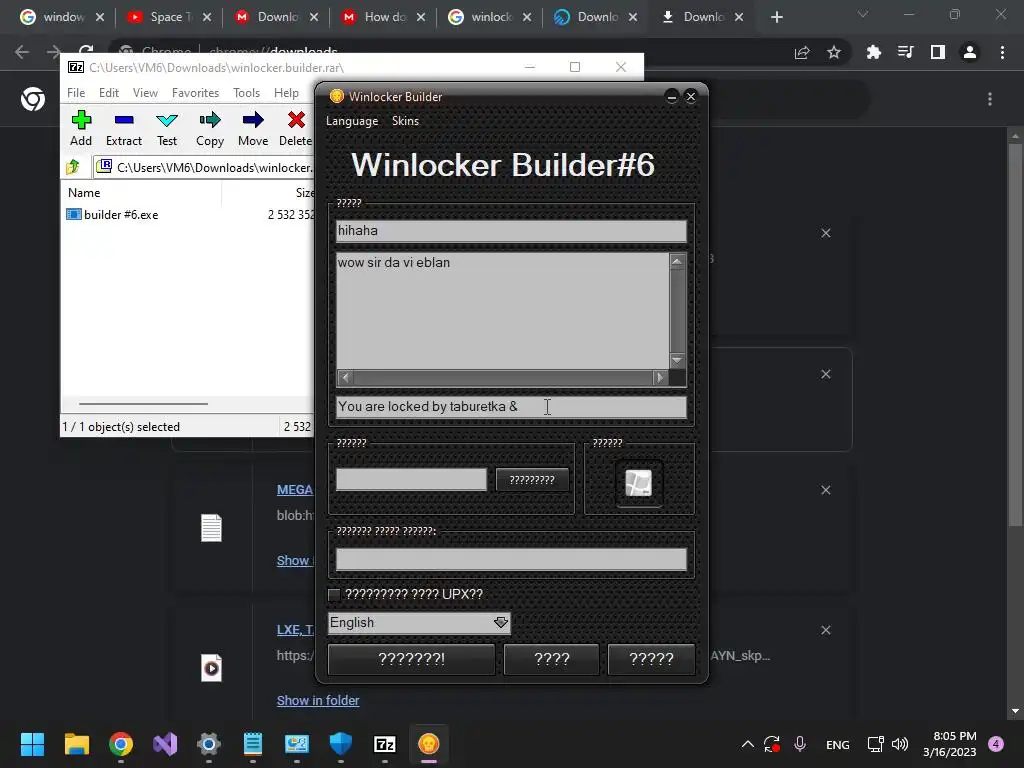Screen dimensions: 1024x768
Task: Close the Winlocker Builder window
Action: 691,97
